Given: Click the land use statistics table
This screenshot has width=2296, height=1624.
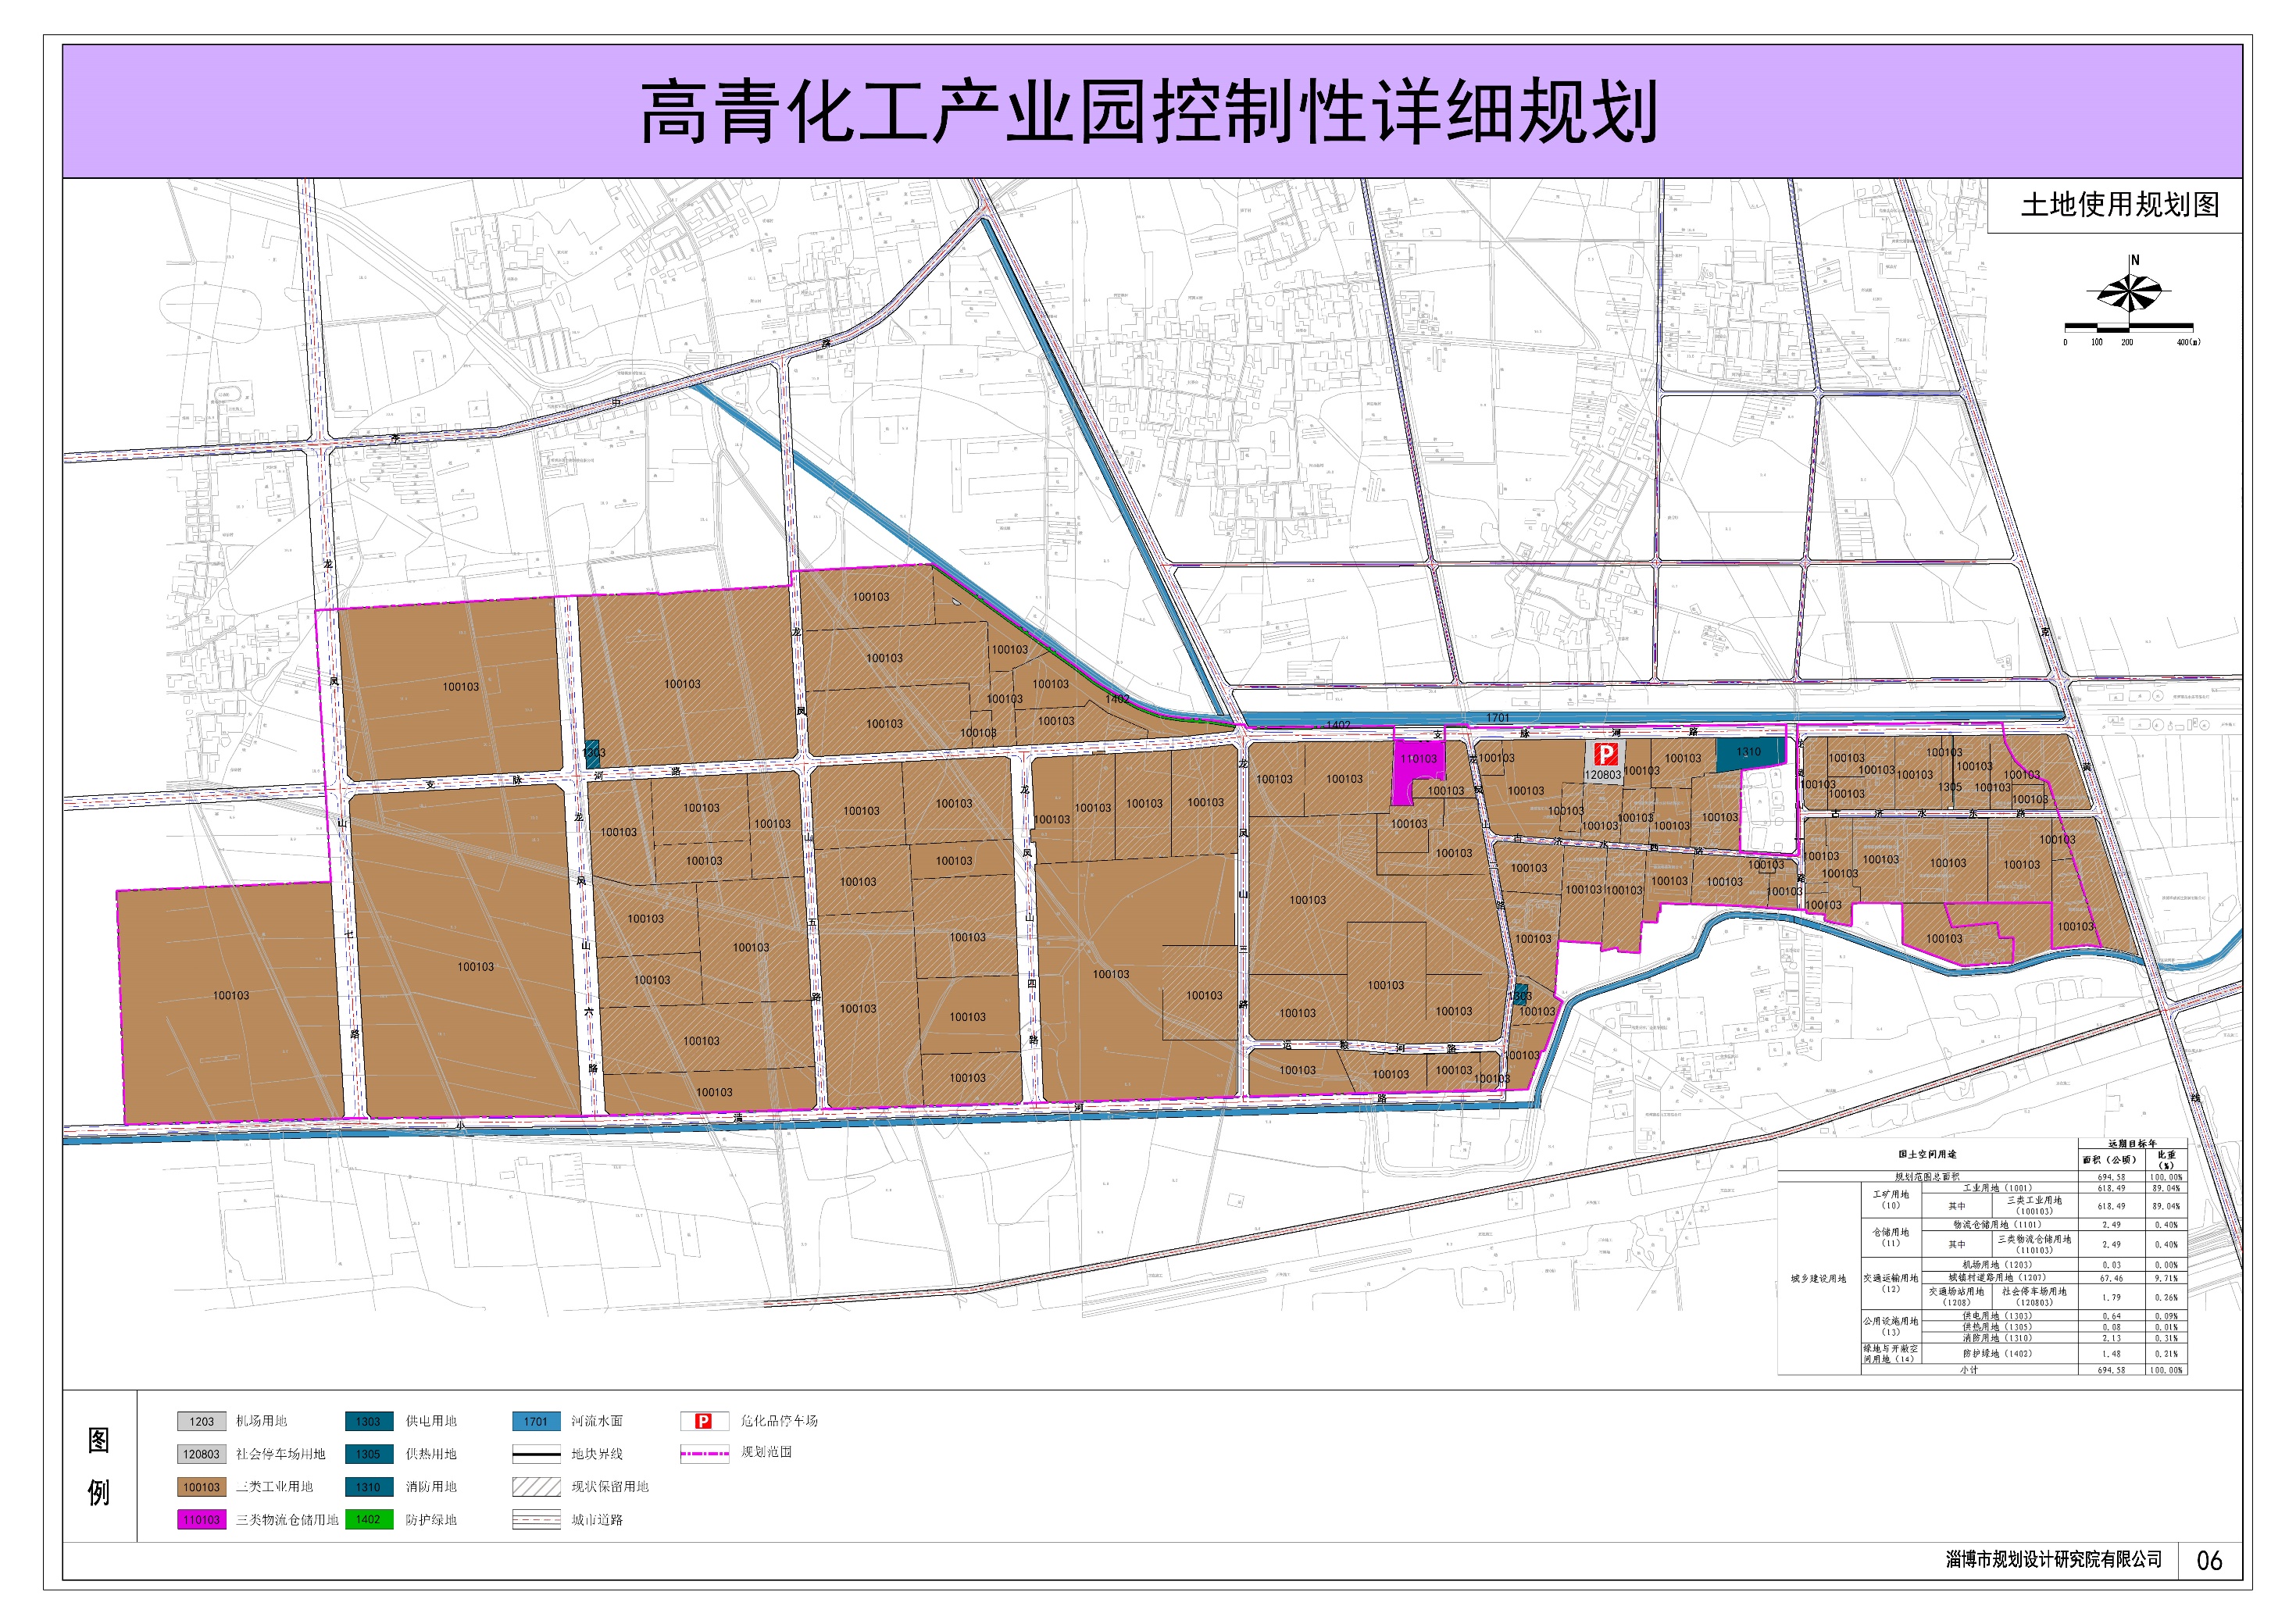Looking at the screenshot, I should (1982, 1257).
